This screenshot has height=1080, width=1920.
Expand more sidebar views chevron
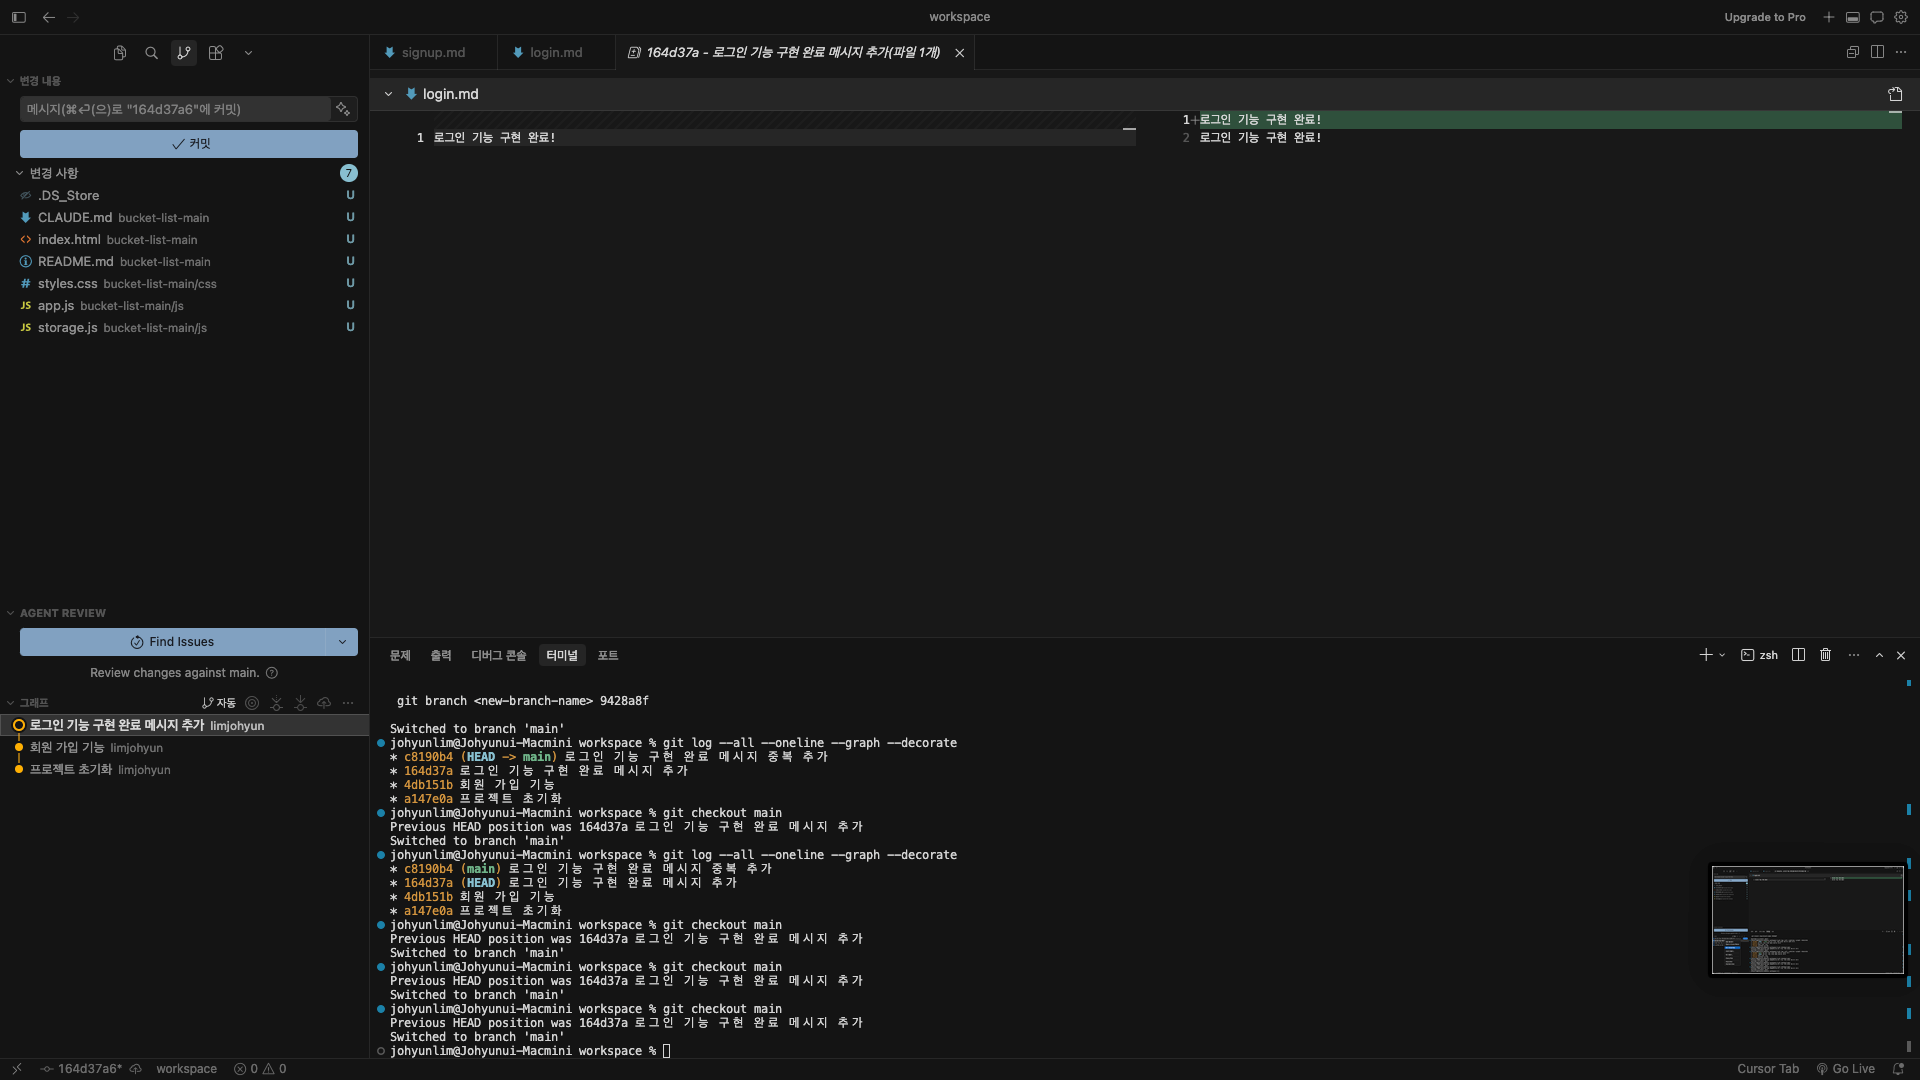248,53
